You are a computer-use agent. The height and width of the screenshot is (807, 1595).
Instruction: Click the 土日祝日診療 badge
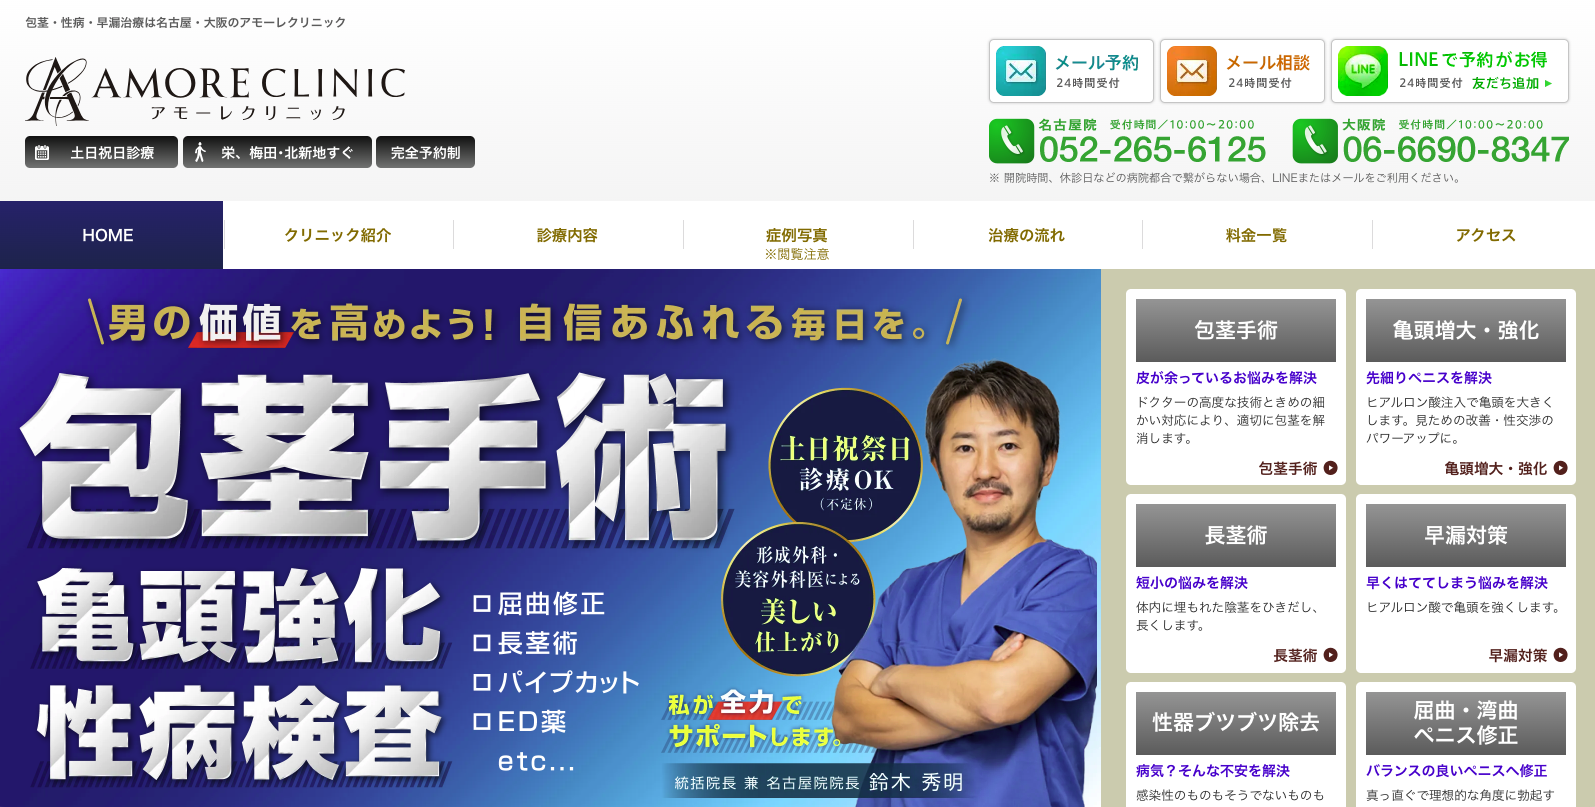[x=101, y=152]
